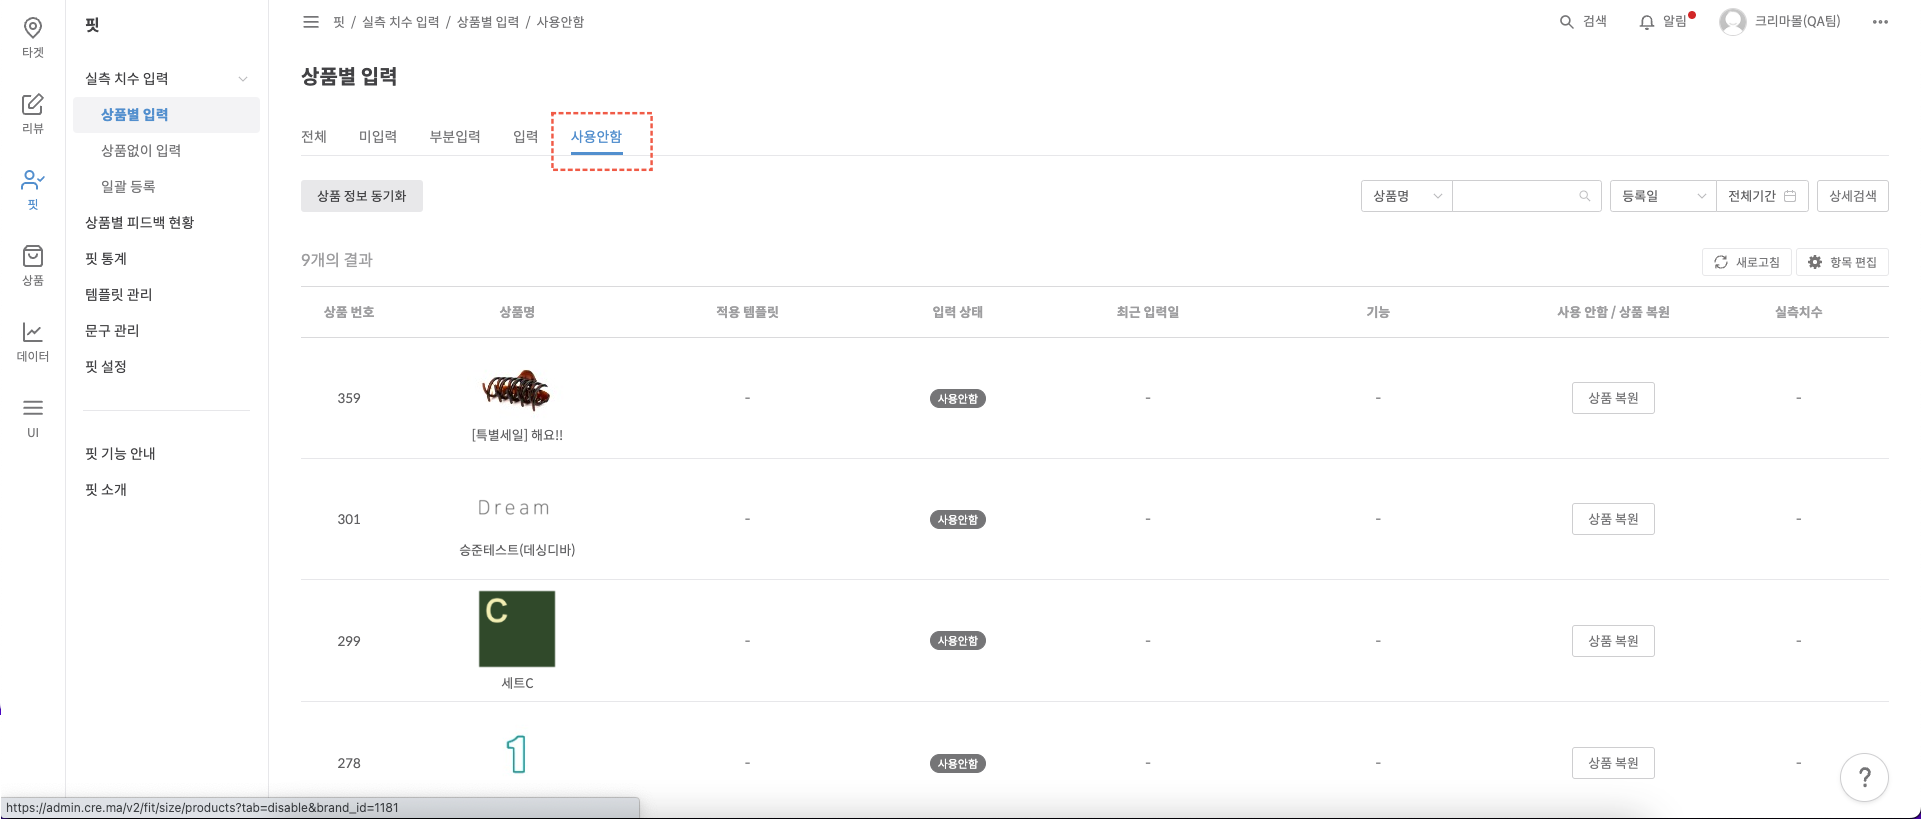Click the product search input field

pos(1515,196)
